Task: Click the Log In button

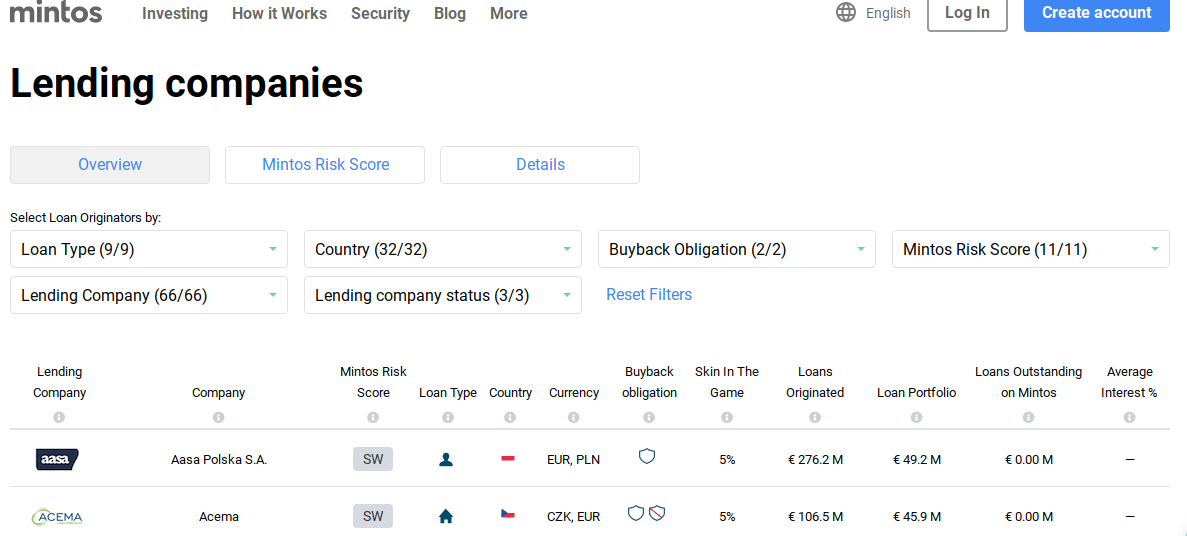Action: (x=967, y=13)
